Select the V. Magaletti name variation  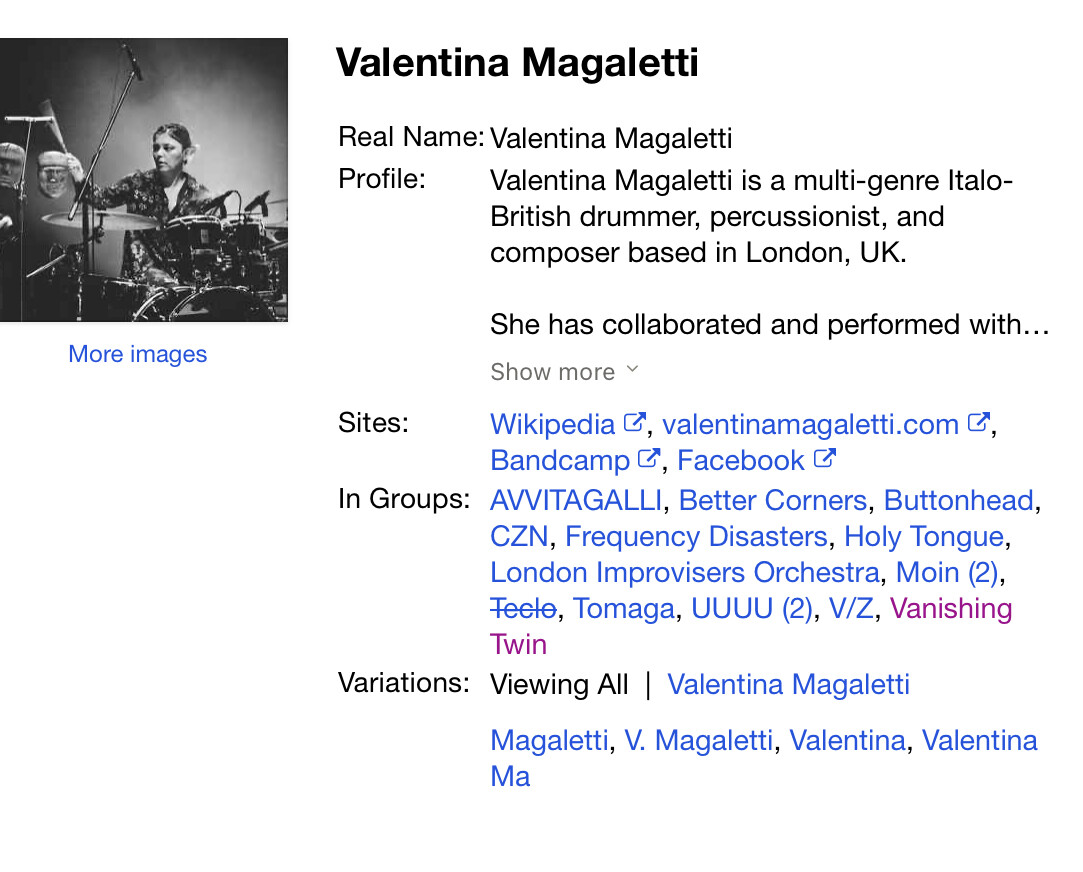698,740
